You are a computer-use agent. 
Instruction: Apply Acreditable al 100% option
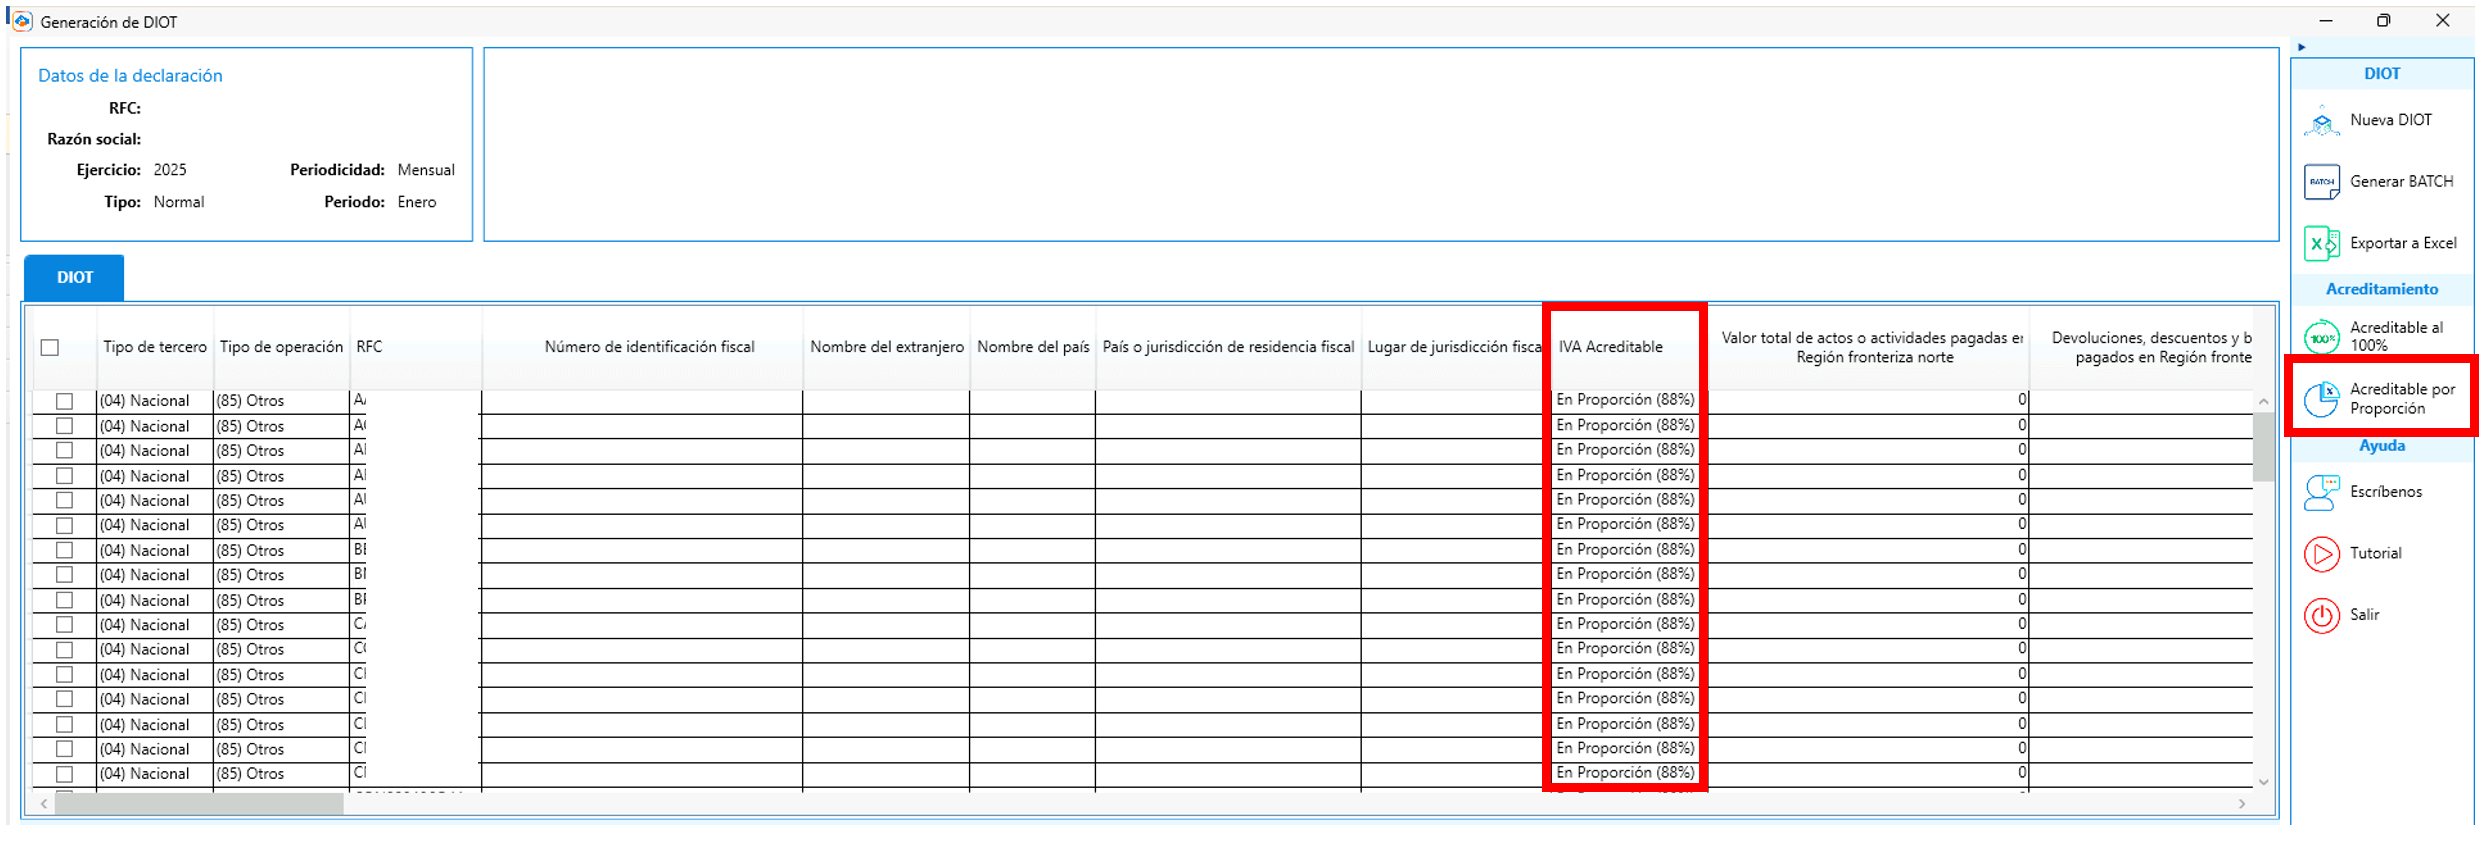point(2380,336)
